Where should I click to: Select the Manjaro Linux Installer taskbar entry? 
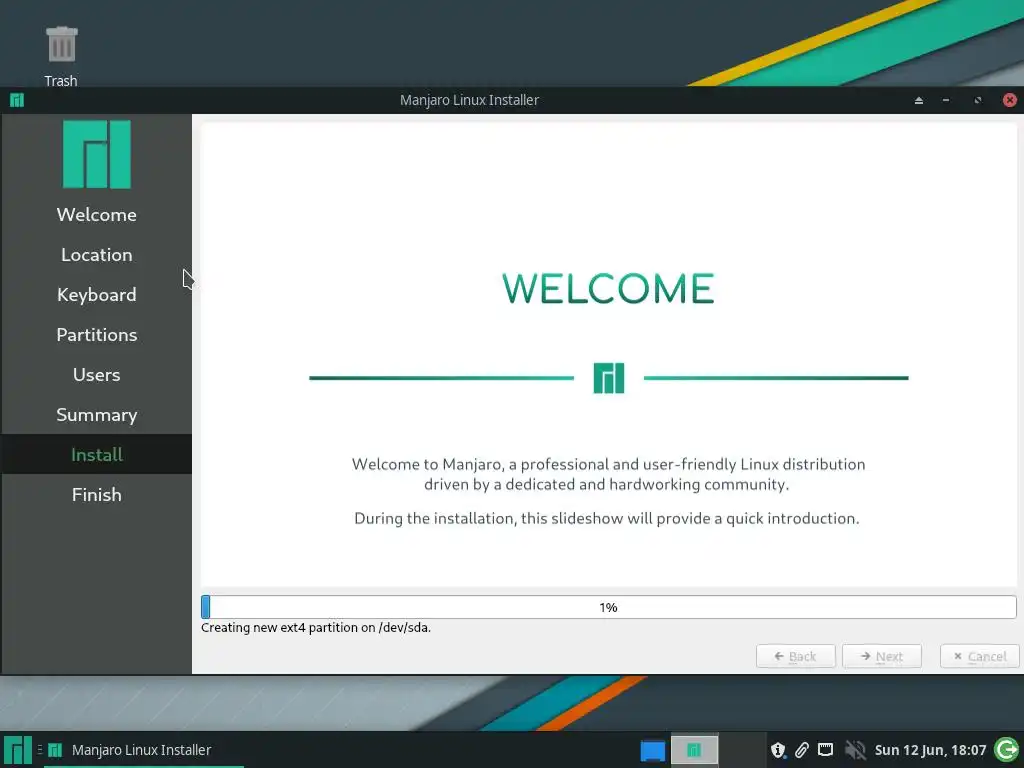[x=144, y=750]
